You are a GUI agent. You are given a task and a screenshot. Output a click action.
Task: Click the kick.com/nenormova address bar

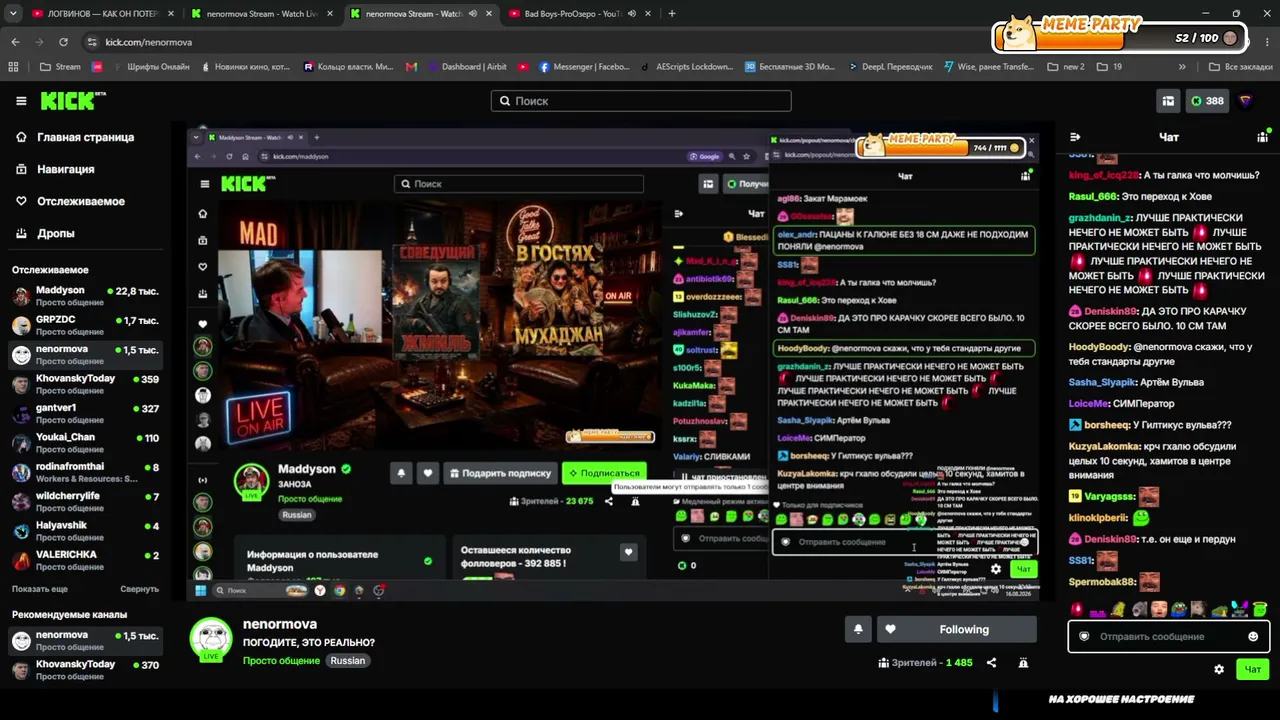(148, 42)
